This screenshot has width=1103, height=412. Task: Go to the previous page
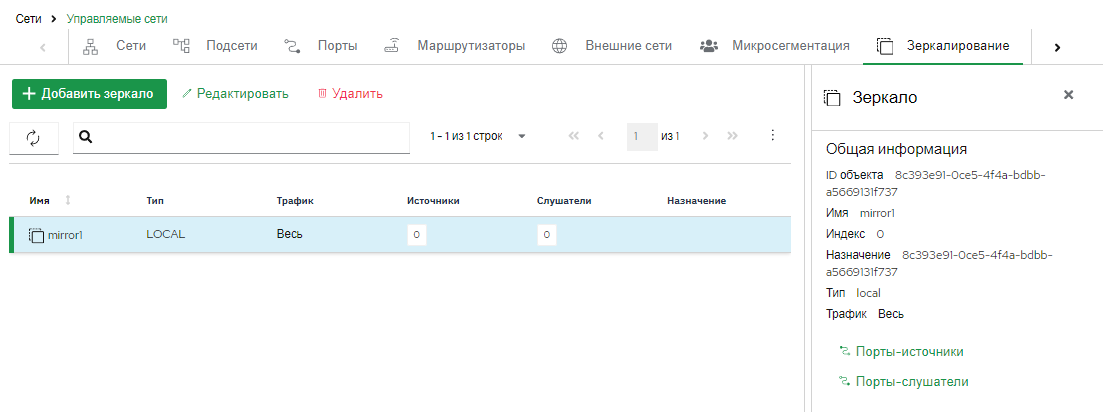601,136
